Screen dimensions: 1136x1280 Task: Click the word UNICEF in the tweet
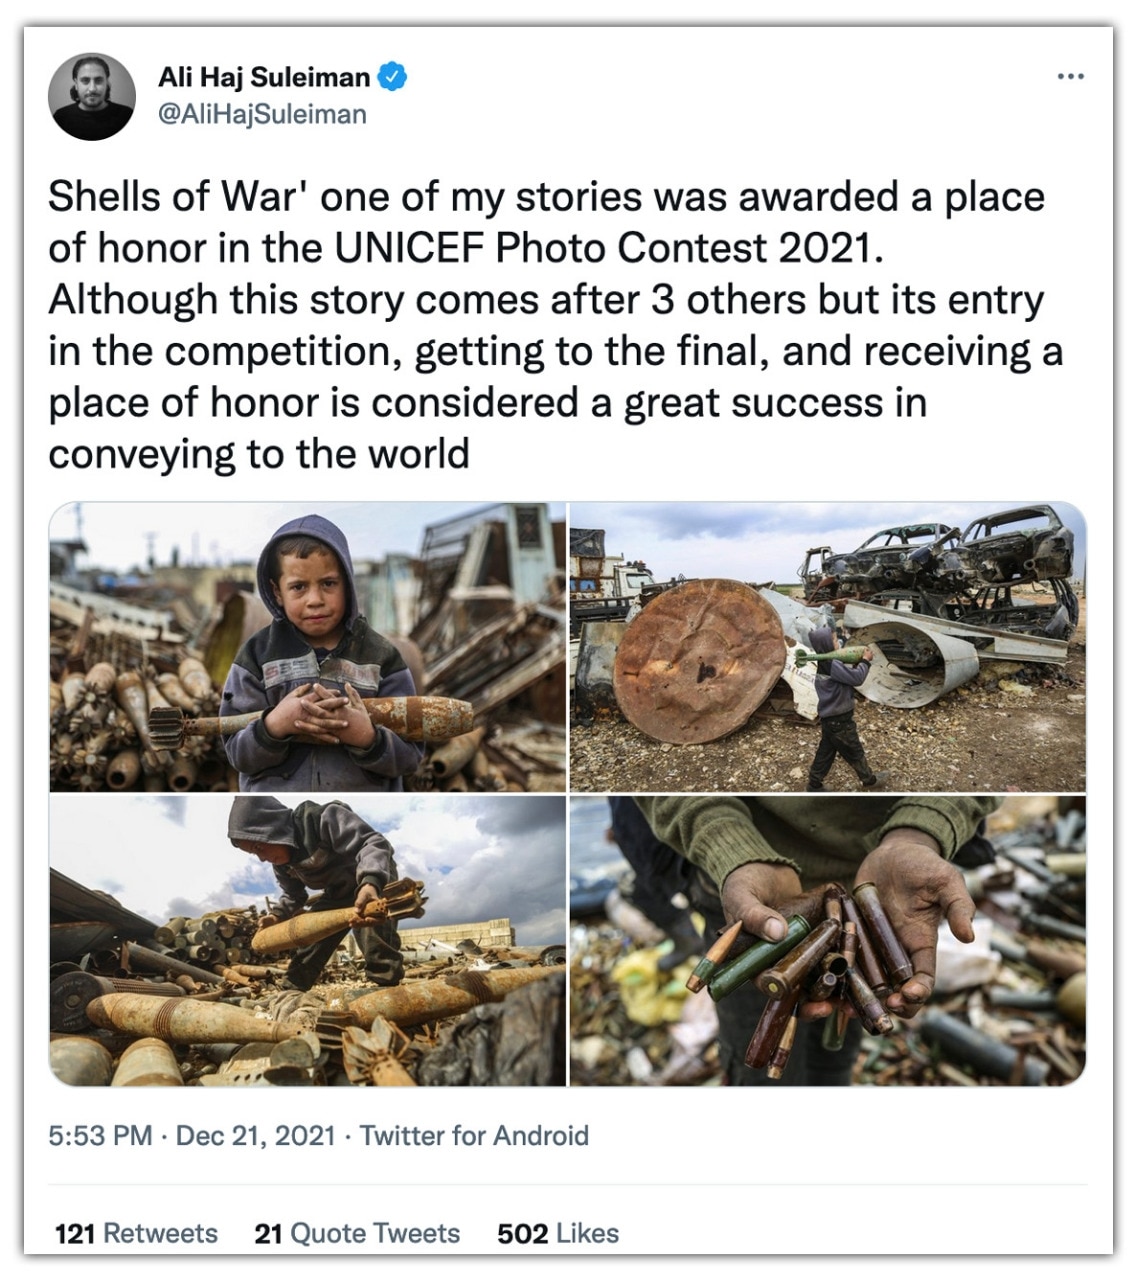409,249
